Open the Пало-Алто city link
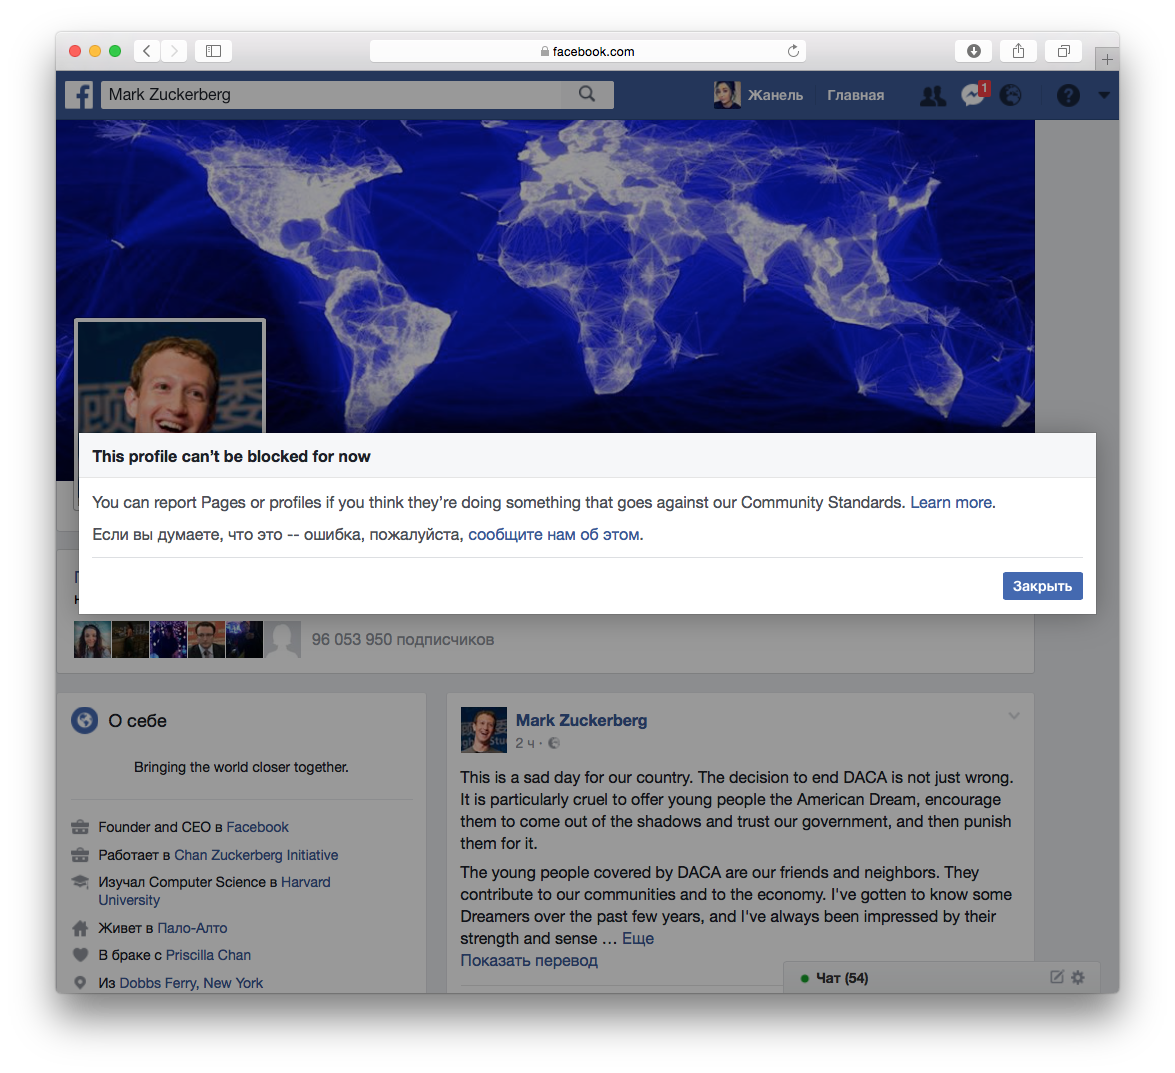This screenshot has height=1073, width=1175. click(192, 928)
